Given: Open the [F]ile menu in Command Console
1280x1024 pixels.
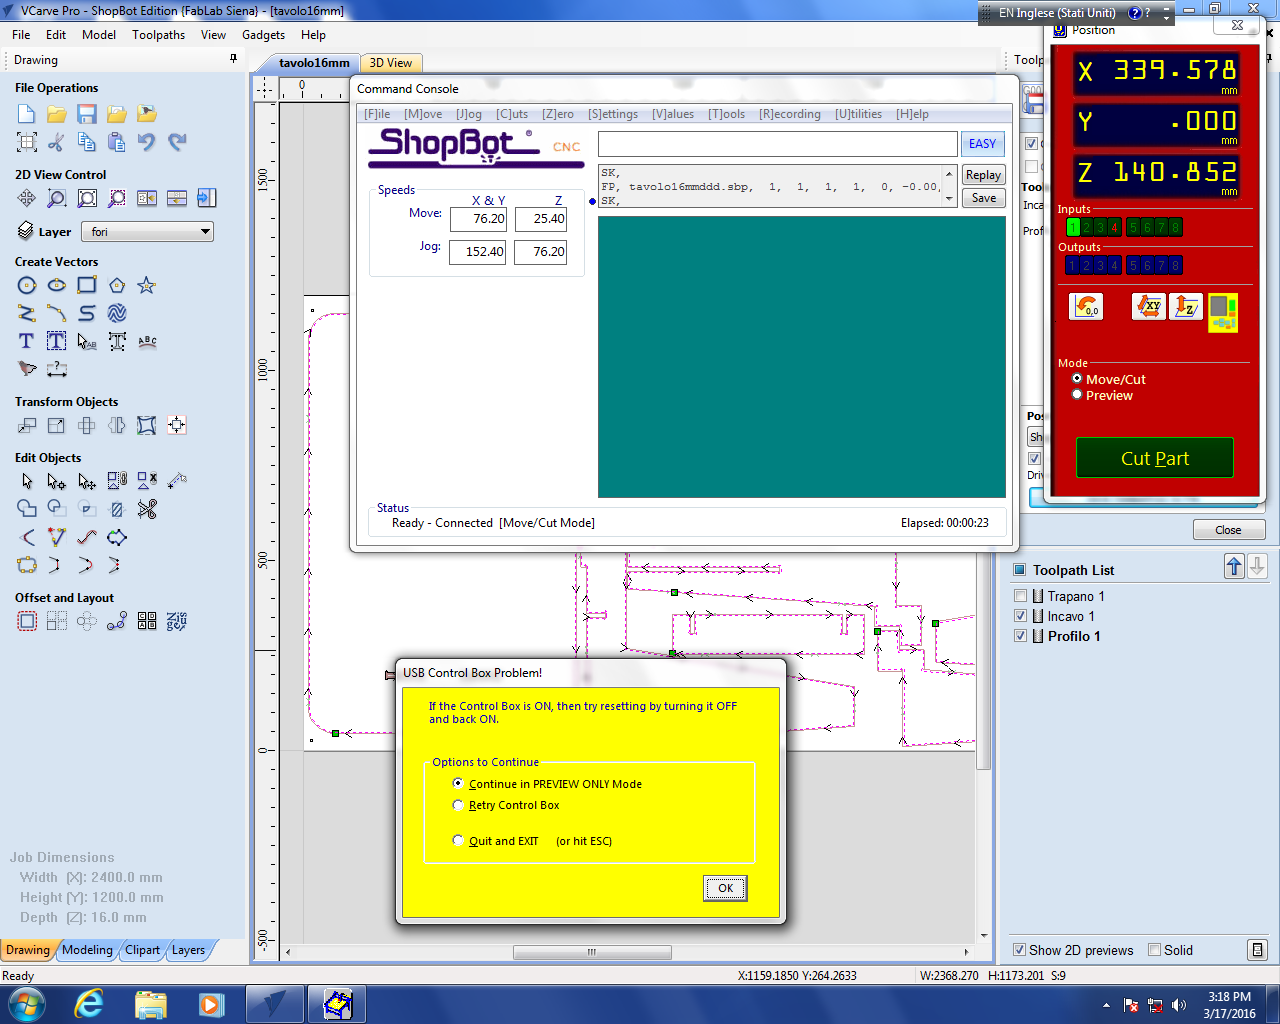Looking at the screenshot, I should click(377, 114).
